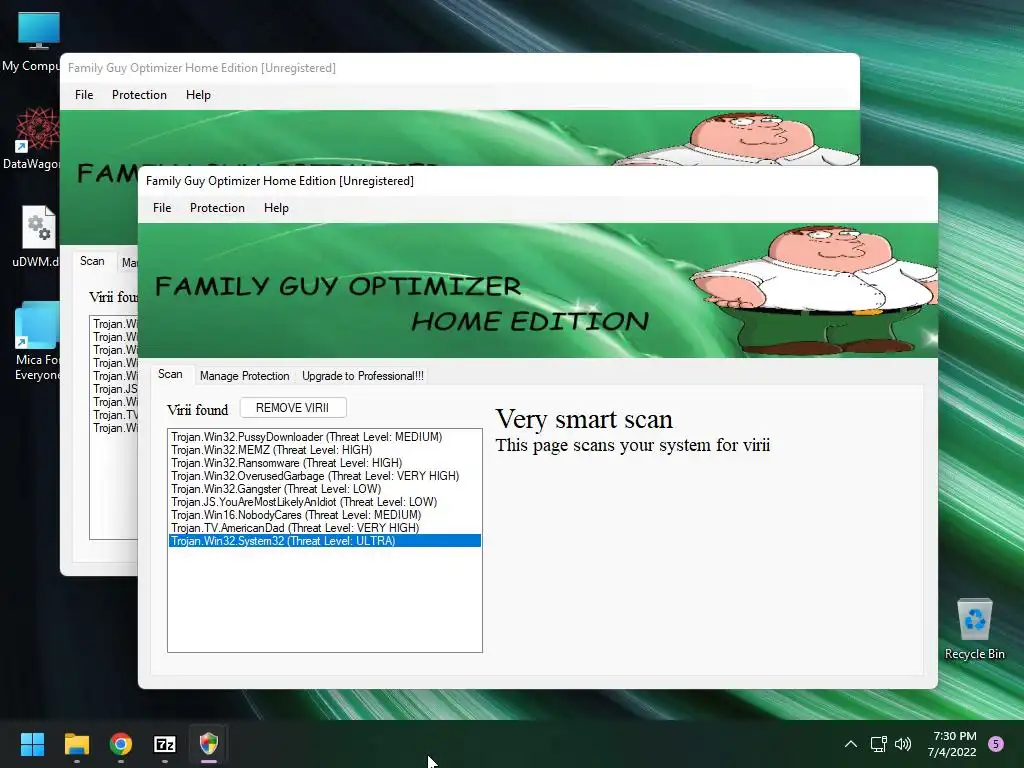Select Trojan.TV.AmericanDad list entry

tap(325, 528)
